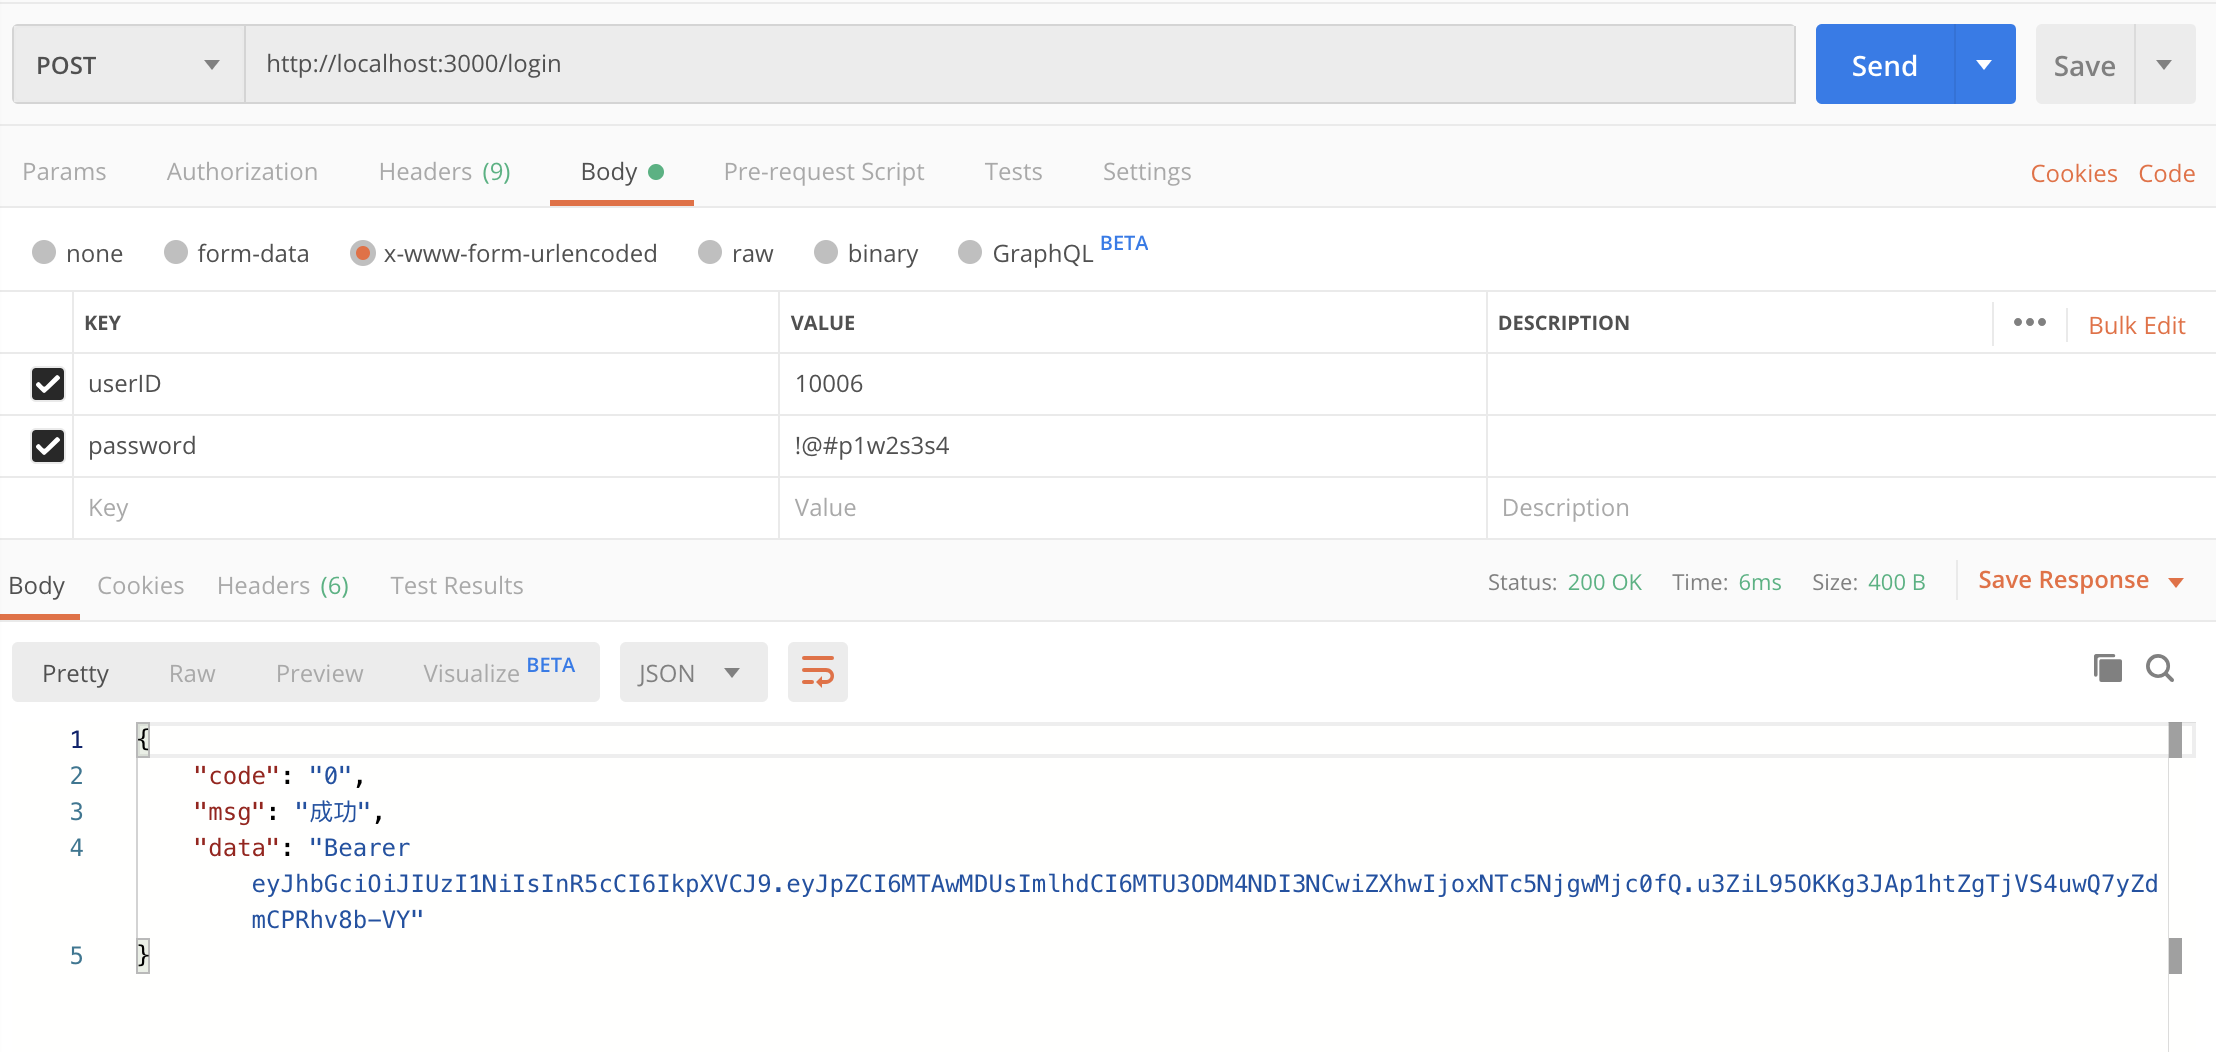Image resolution: width=2220 pixels, height=1052 pixels.
Task: Expand the Save options arrow
Action: coord(2164,65)
